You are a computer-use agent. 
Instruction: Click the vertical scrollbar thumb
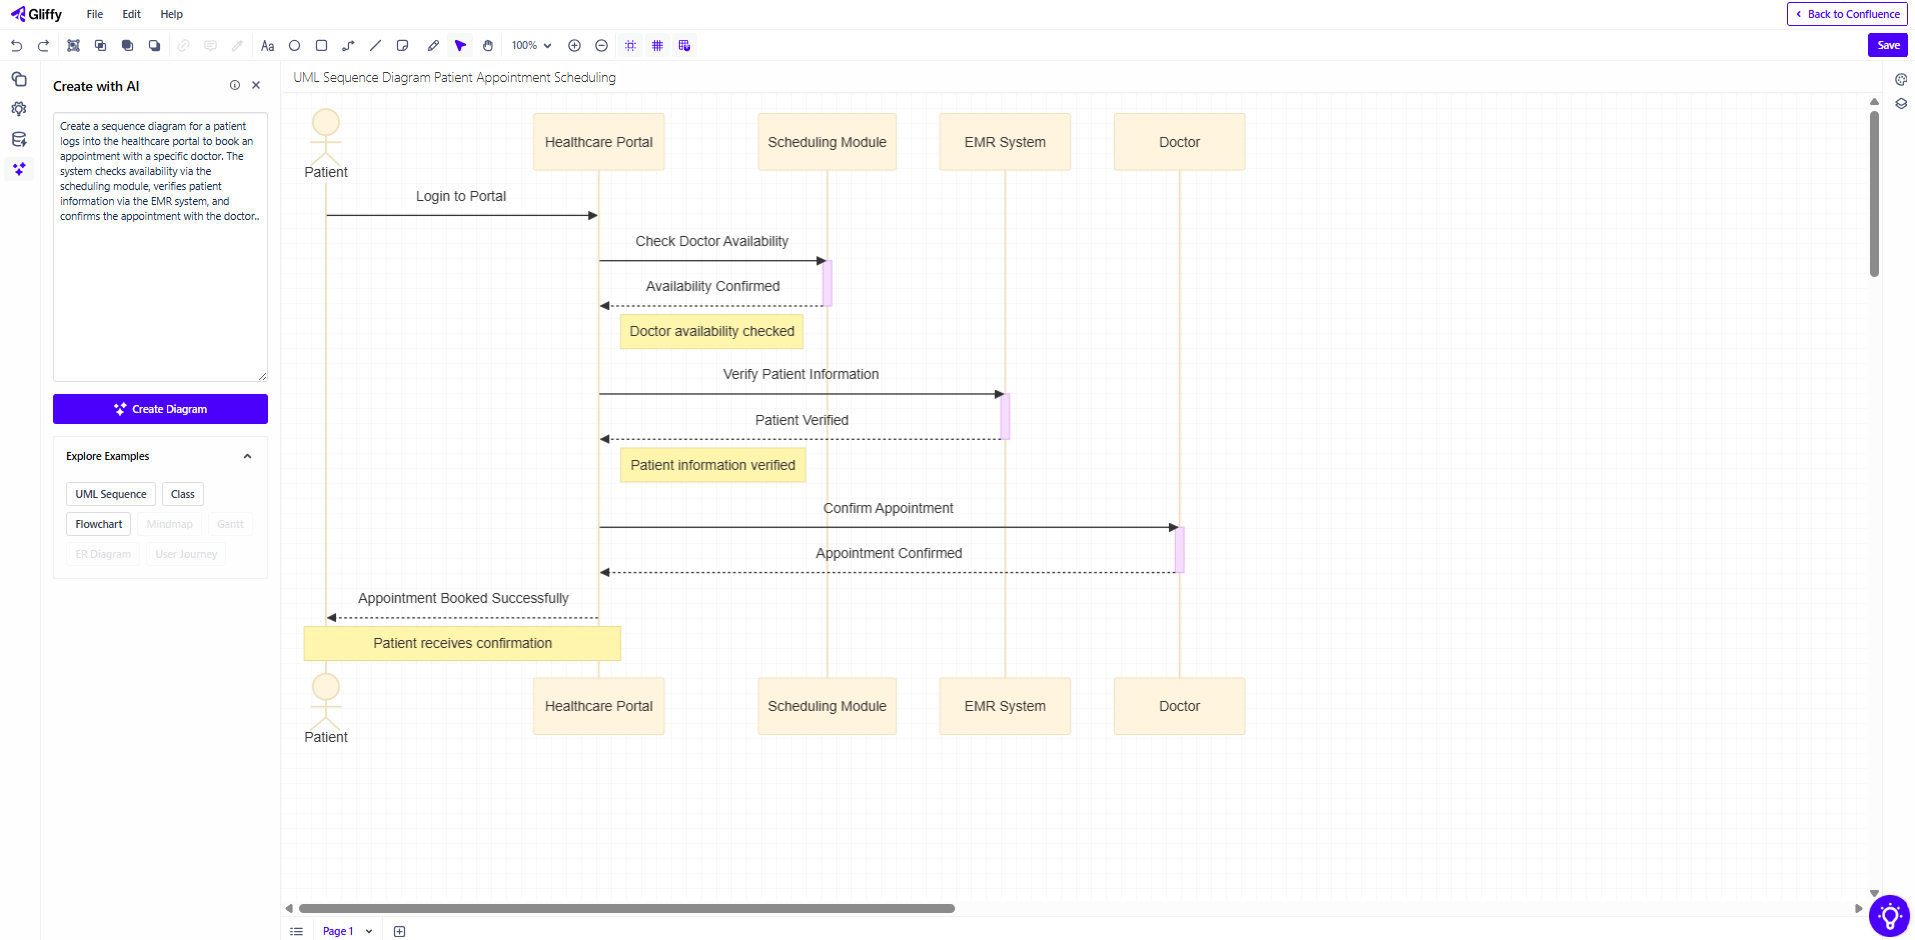coord(1874,193)
